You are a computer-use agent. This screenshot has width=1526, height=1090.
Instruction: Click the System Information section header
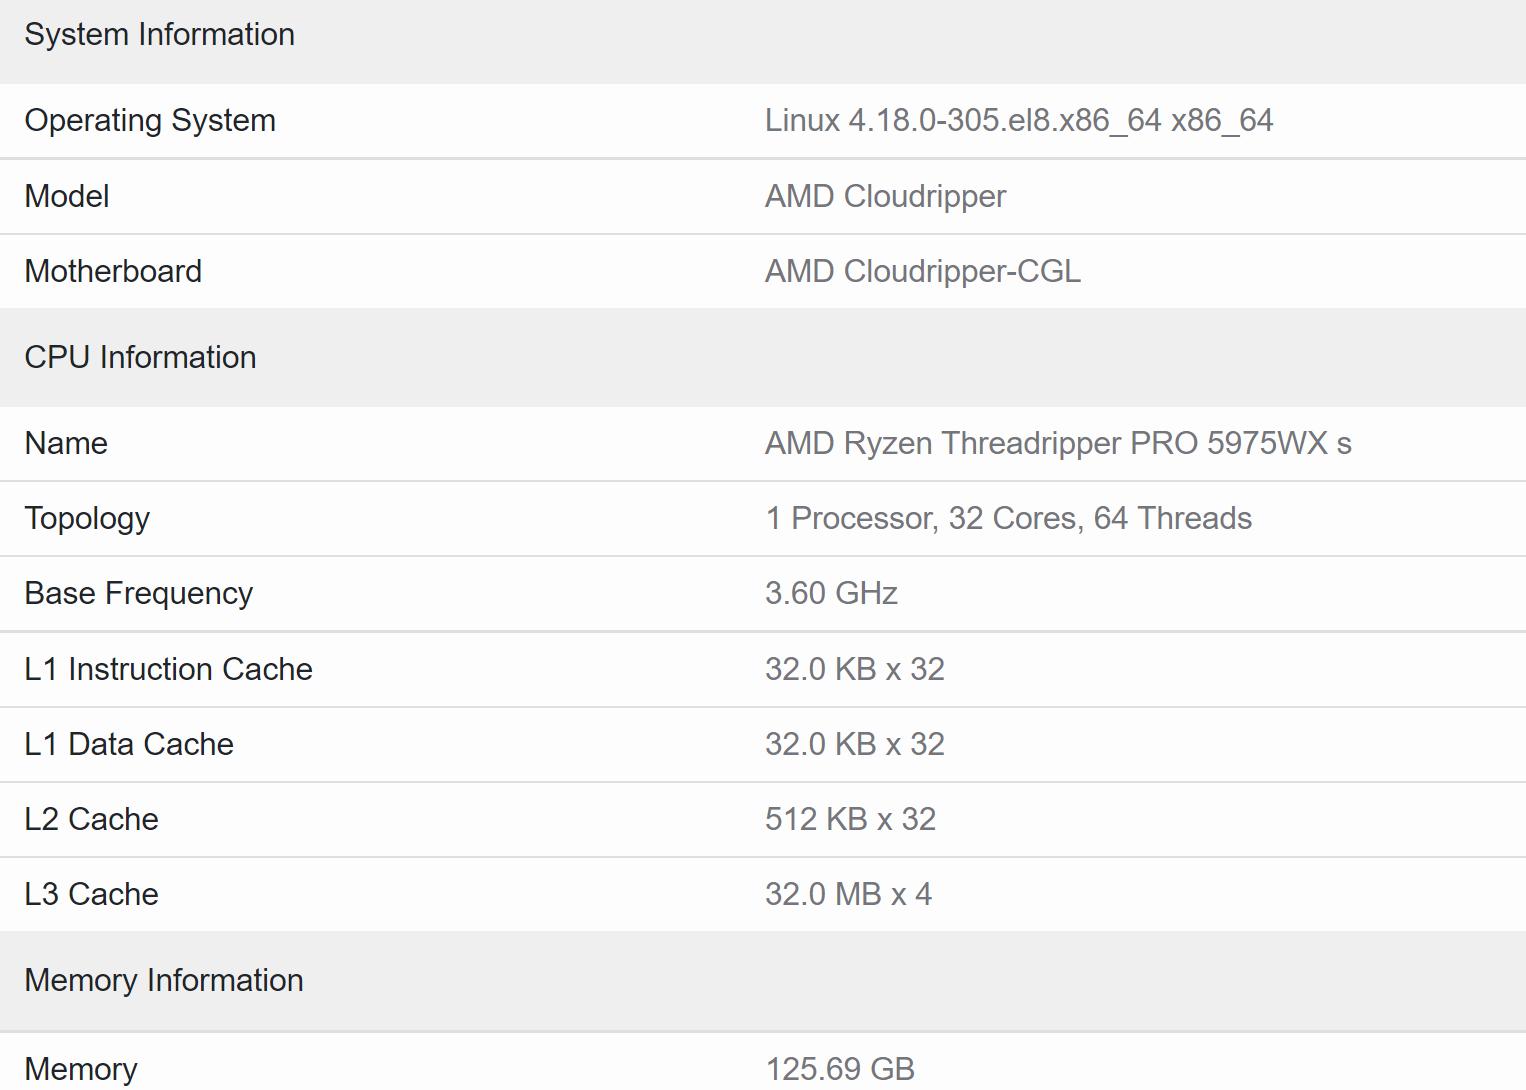click(160, 35)
